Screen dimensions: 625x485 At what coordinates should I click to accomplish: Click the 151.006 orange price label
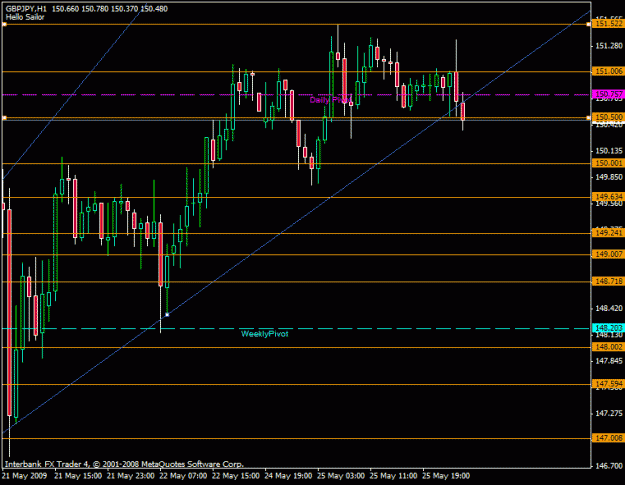point(608,71)
